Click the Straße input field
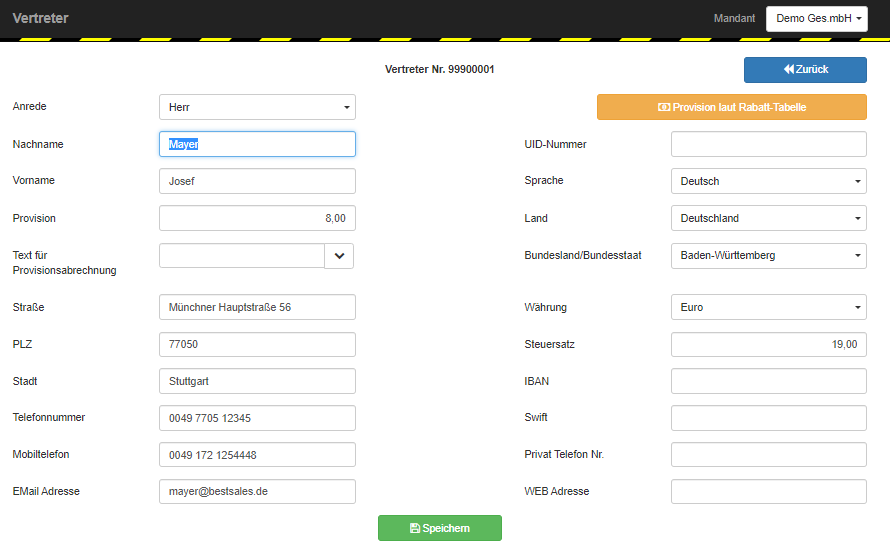Image resolution: width=890 pixels, height=552 pixels. coord(257,307)
